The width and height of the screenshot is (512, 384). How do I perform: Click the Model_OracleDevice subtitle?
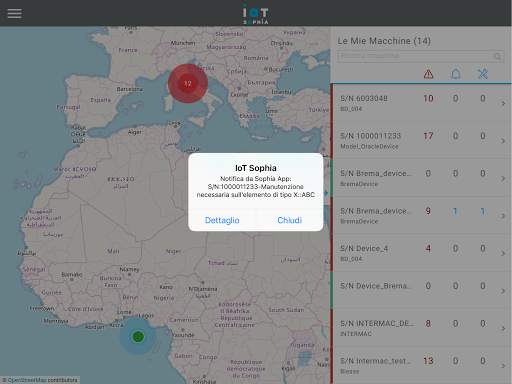click(x=369, y=146)
